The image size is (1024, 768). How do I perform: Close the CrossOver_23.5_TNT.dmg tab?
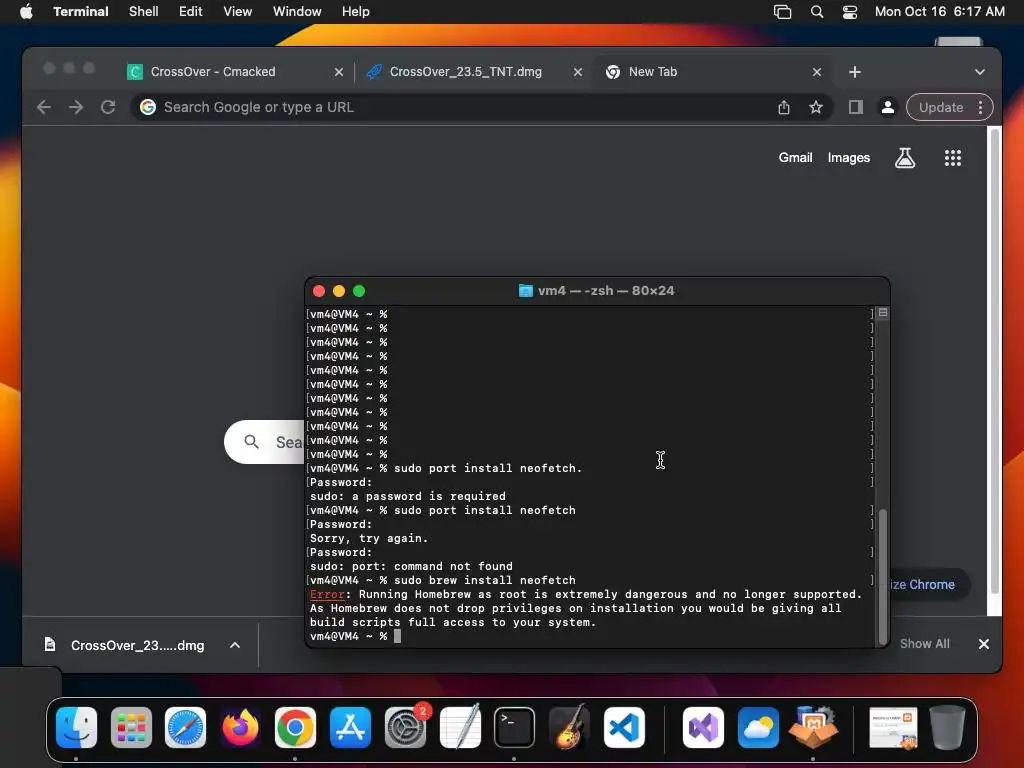pos(577,72)
